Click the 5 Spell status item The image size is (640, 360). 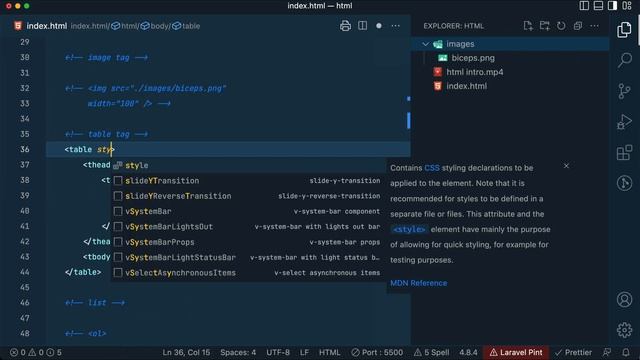[431, 352]
